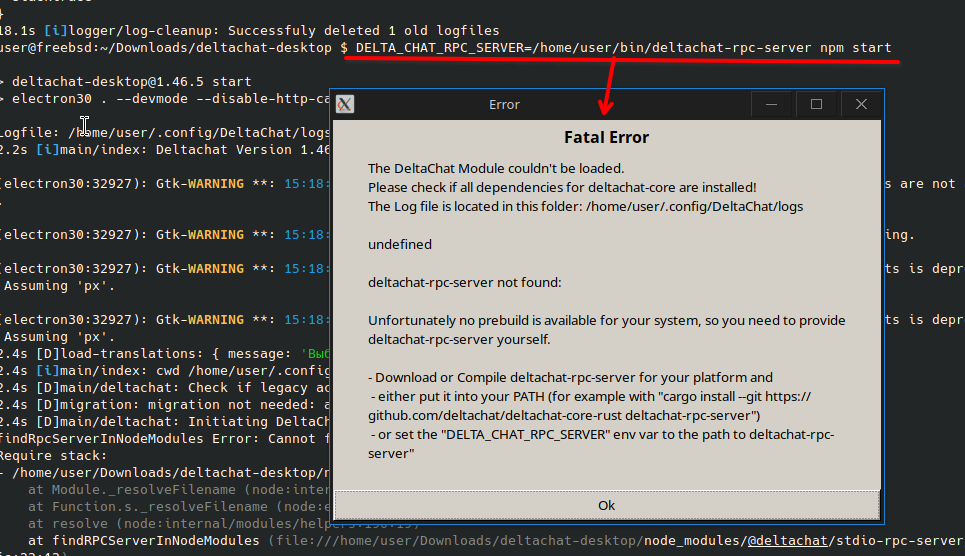Click the 'Require stack:' terminal line
Screen dimensions: 965x556
(54, 456)
